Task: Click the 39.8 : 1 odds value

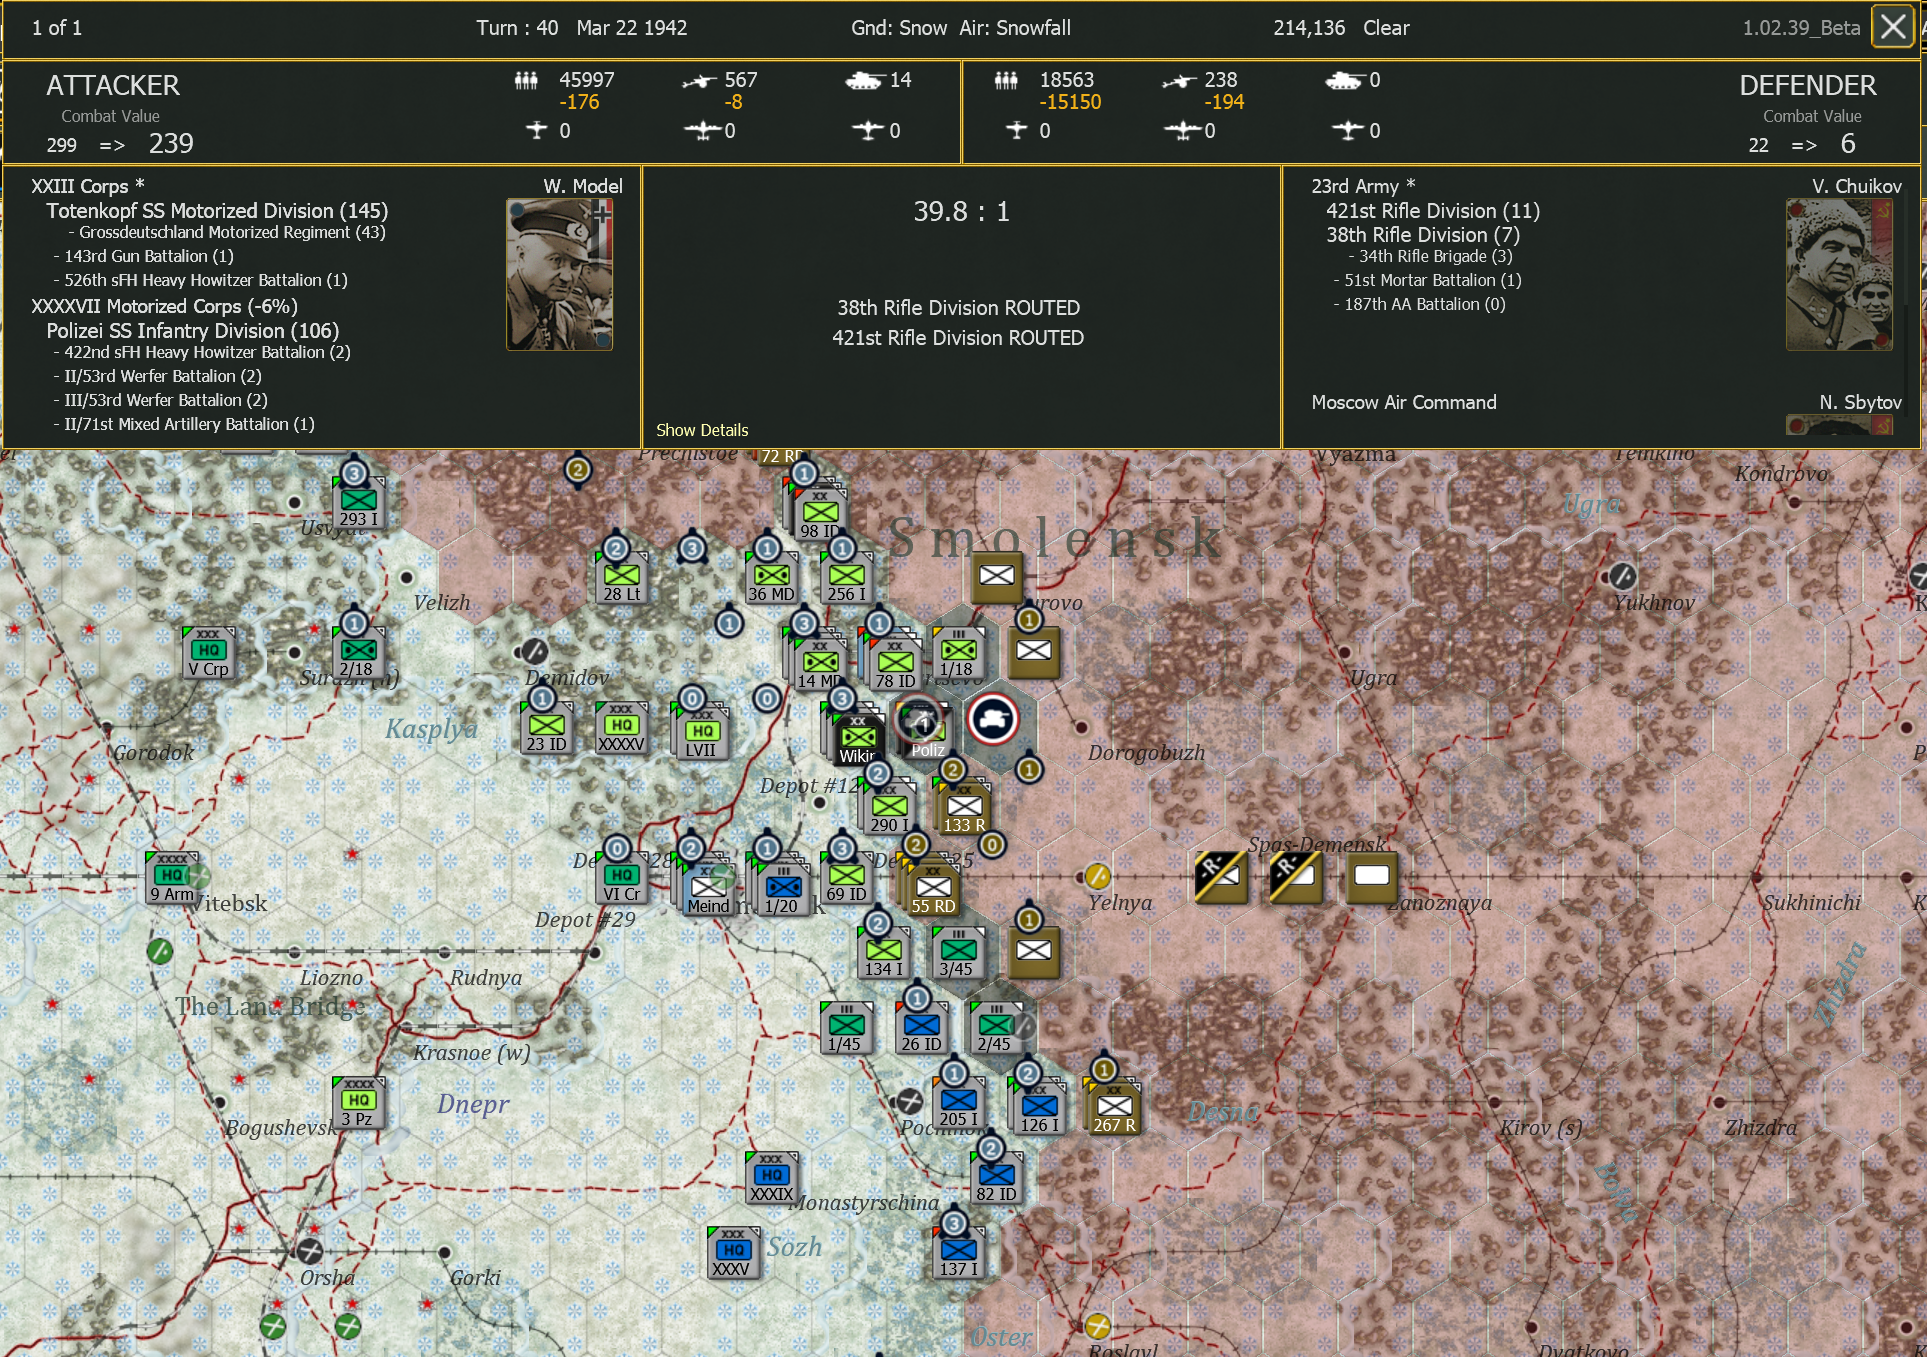Action: tap(961, 212)
